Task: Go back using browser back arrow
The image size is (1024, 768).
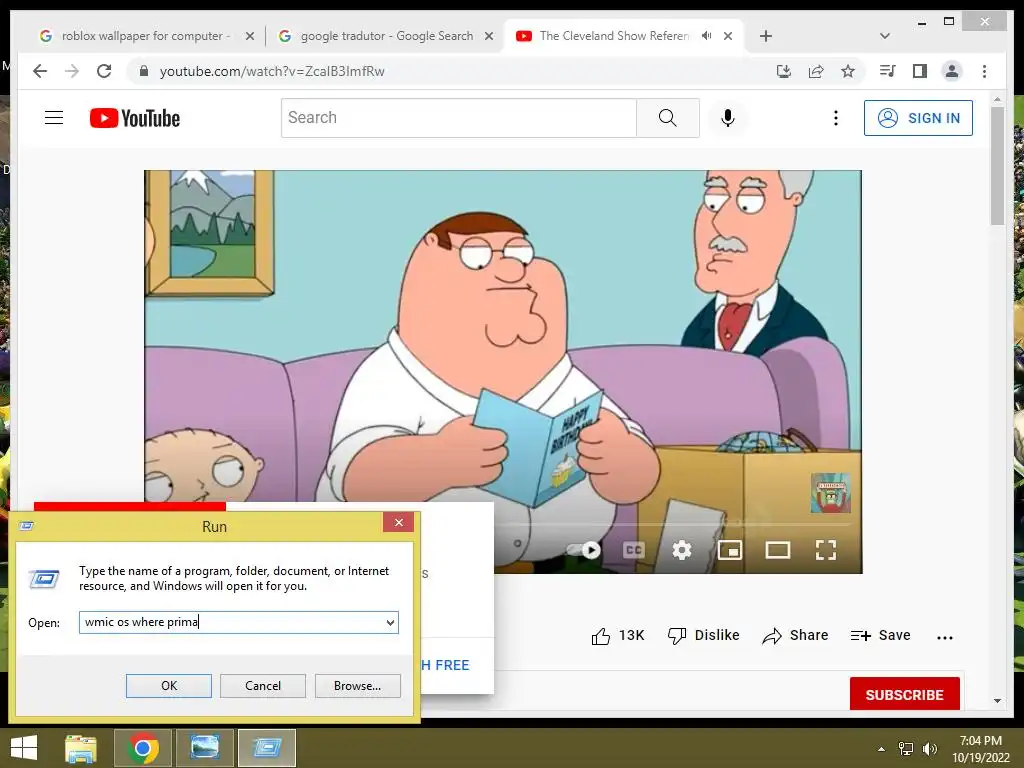Action: pyautogui.click(x=40, y=71)
